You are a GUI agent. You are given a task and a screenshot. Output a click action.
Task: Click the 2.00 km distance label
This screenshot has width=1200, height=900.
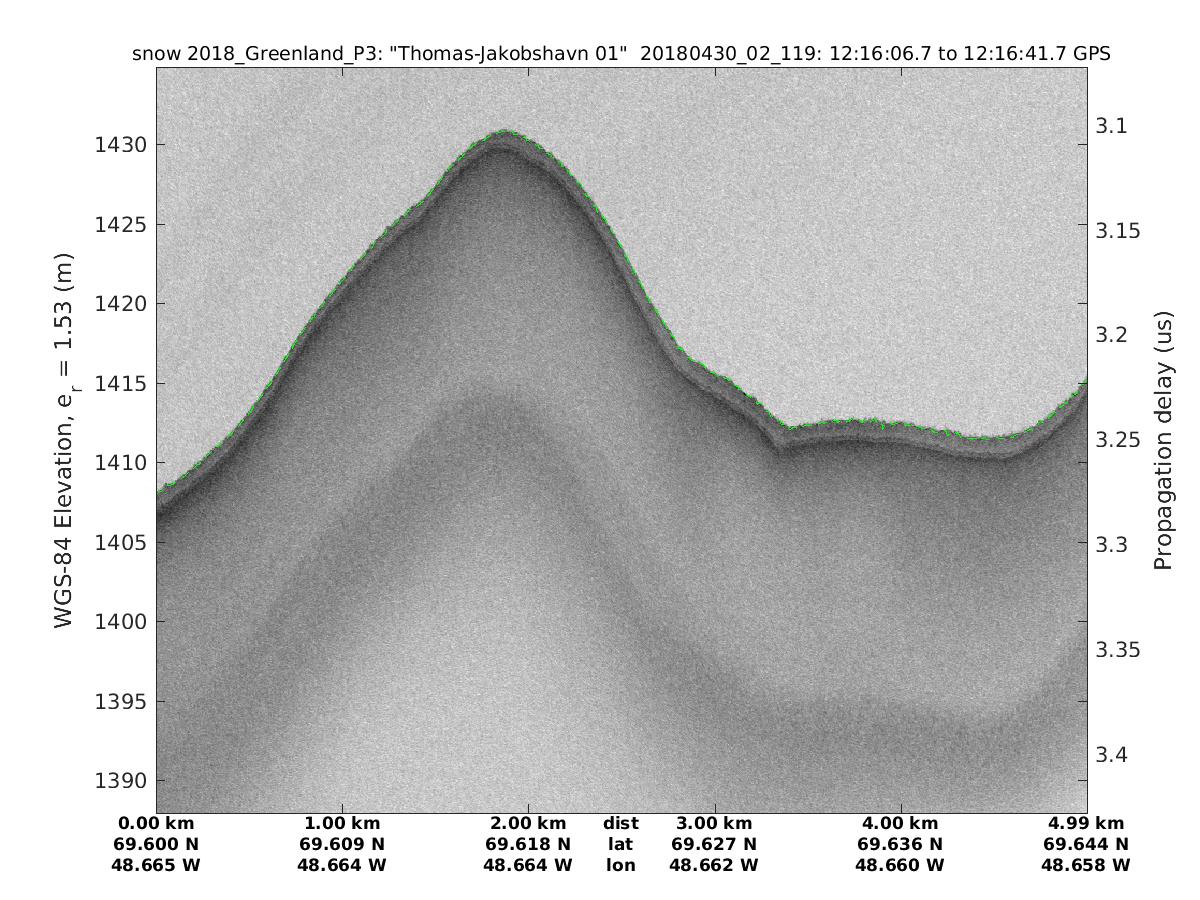[x=528, y=824]
